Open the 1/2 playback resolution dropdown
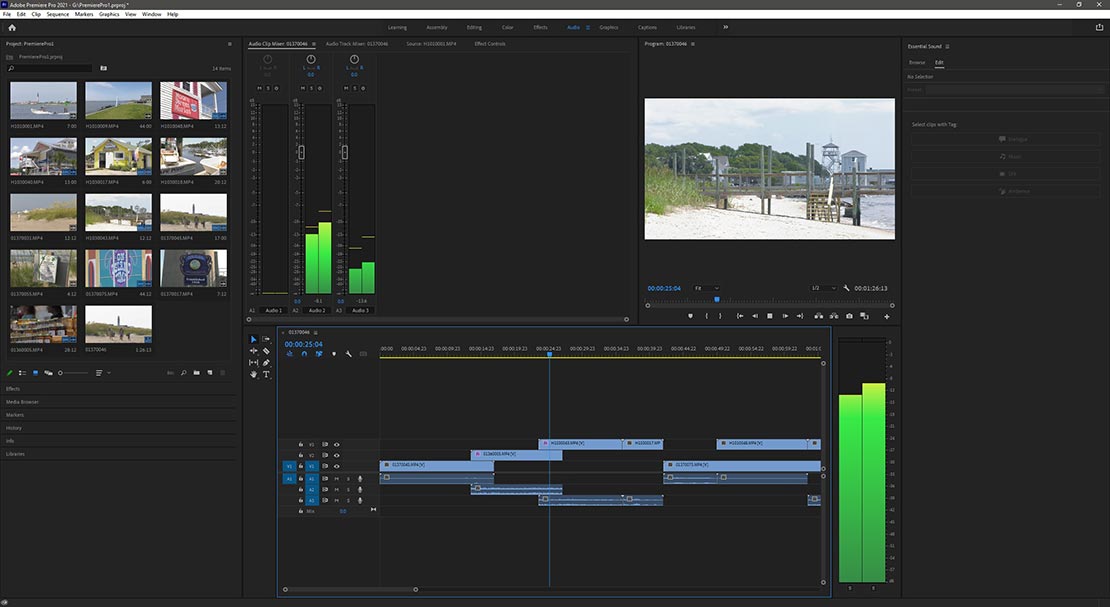This screenshot has width=1110, height=607. coord(824,288)
